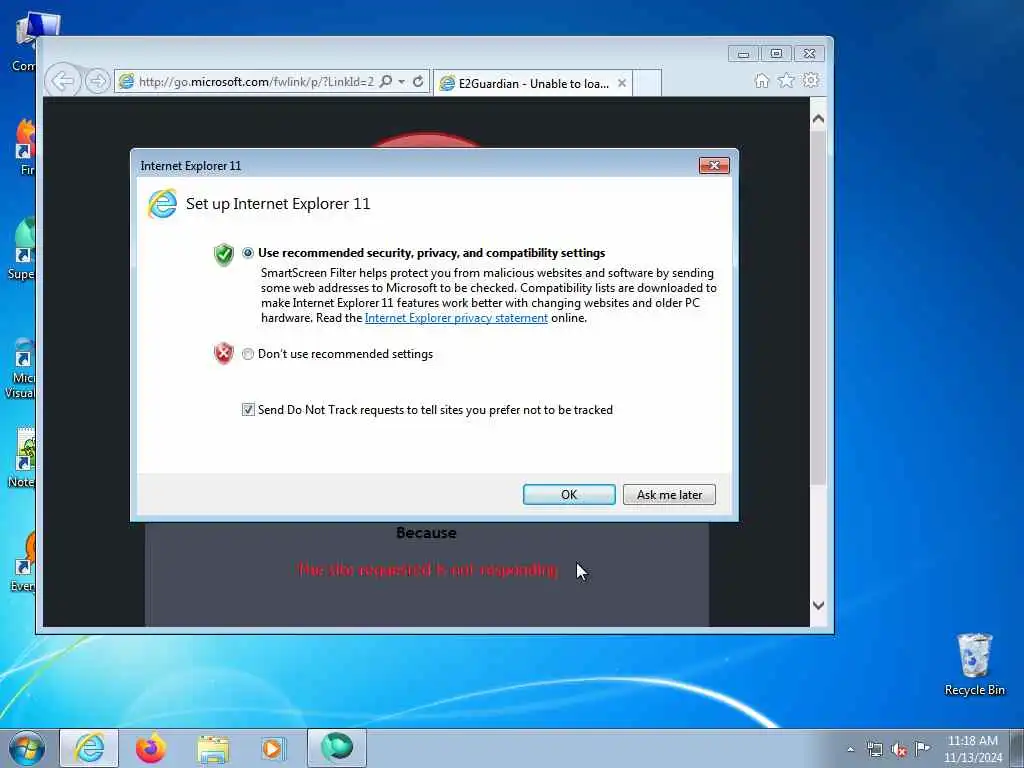This screenshot has height=768, width=1024.
Task: Go forward with browser Forward arrow
Action: coord(97,81)
